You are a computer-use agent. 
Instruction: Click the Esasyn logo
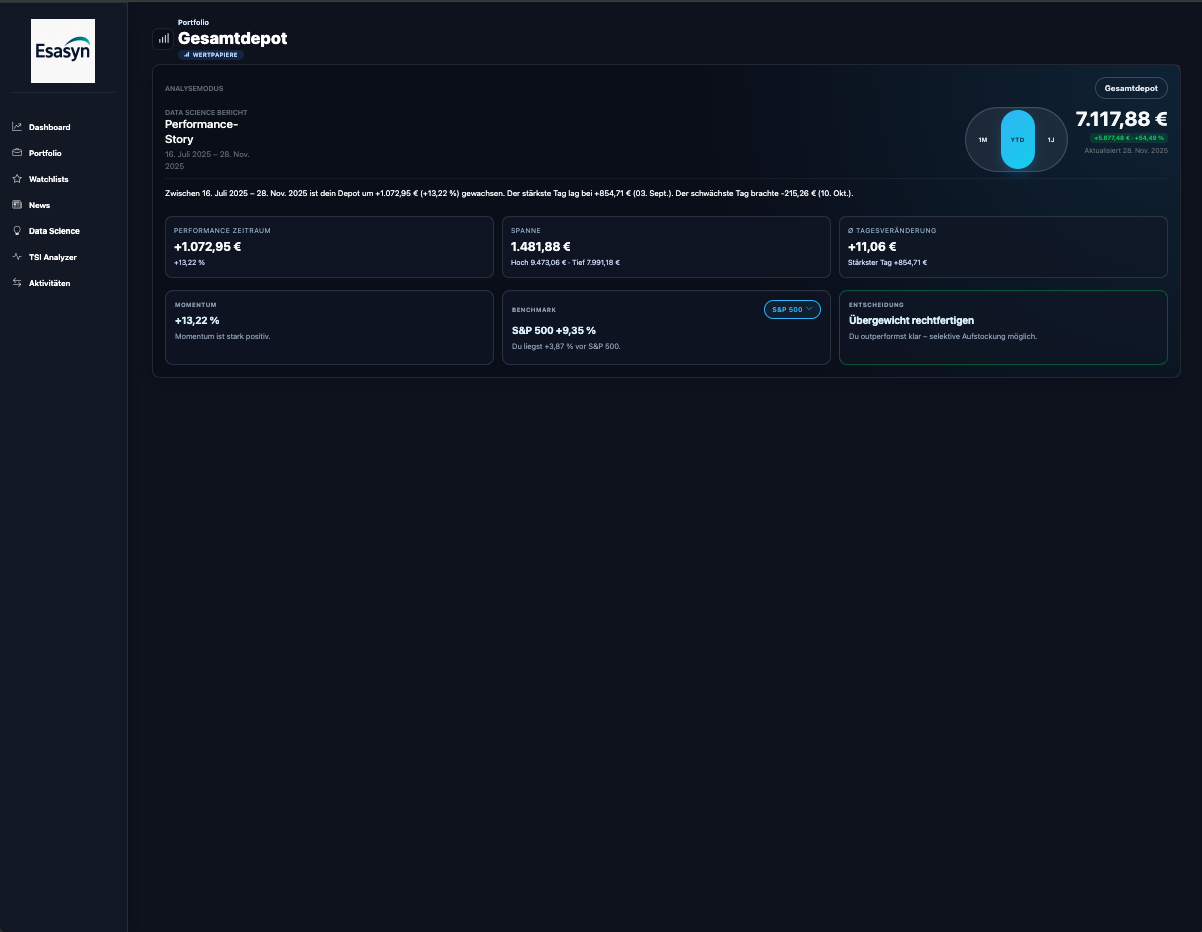[x=63, y=51]
